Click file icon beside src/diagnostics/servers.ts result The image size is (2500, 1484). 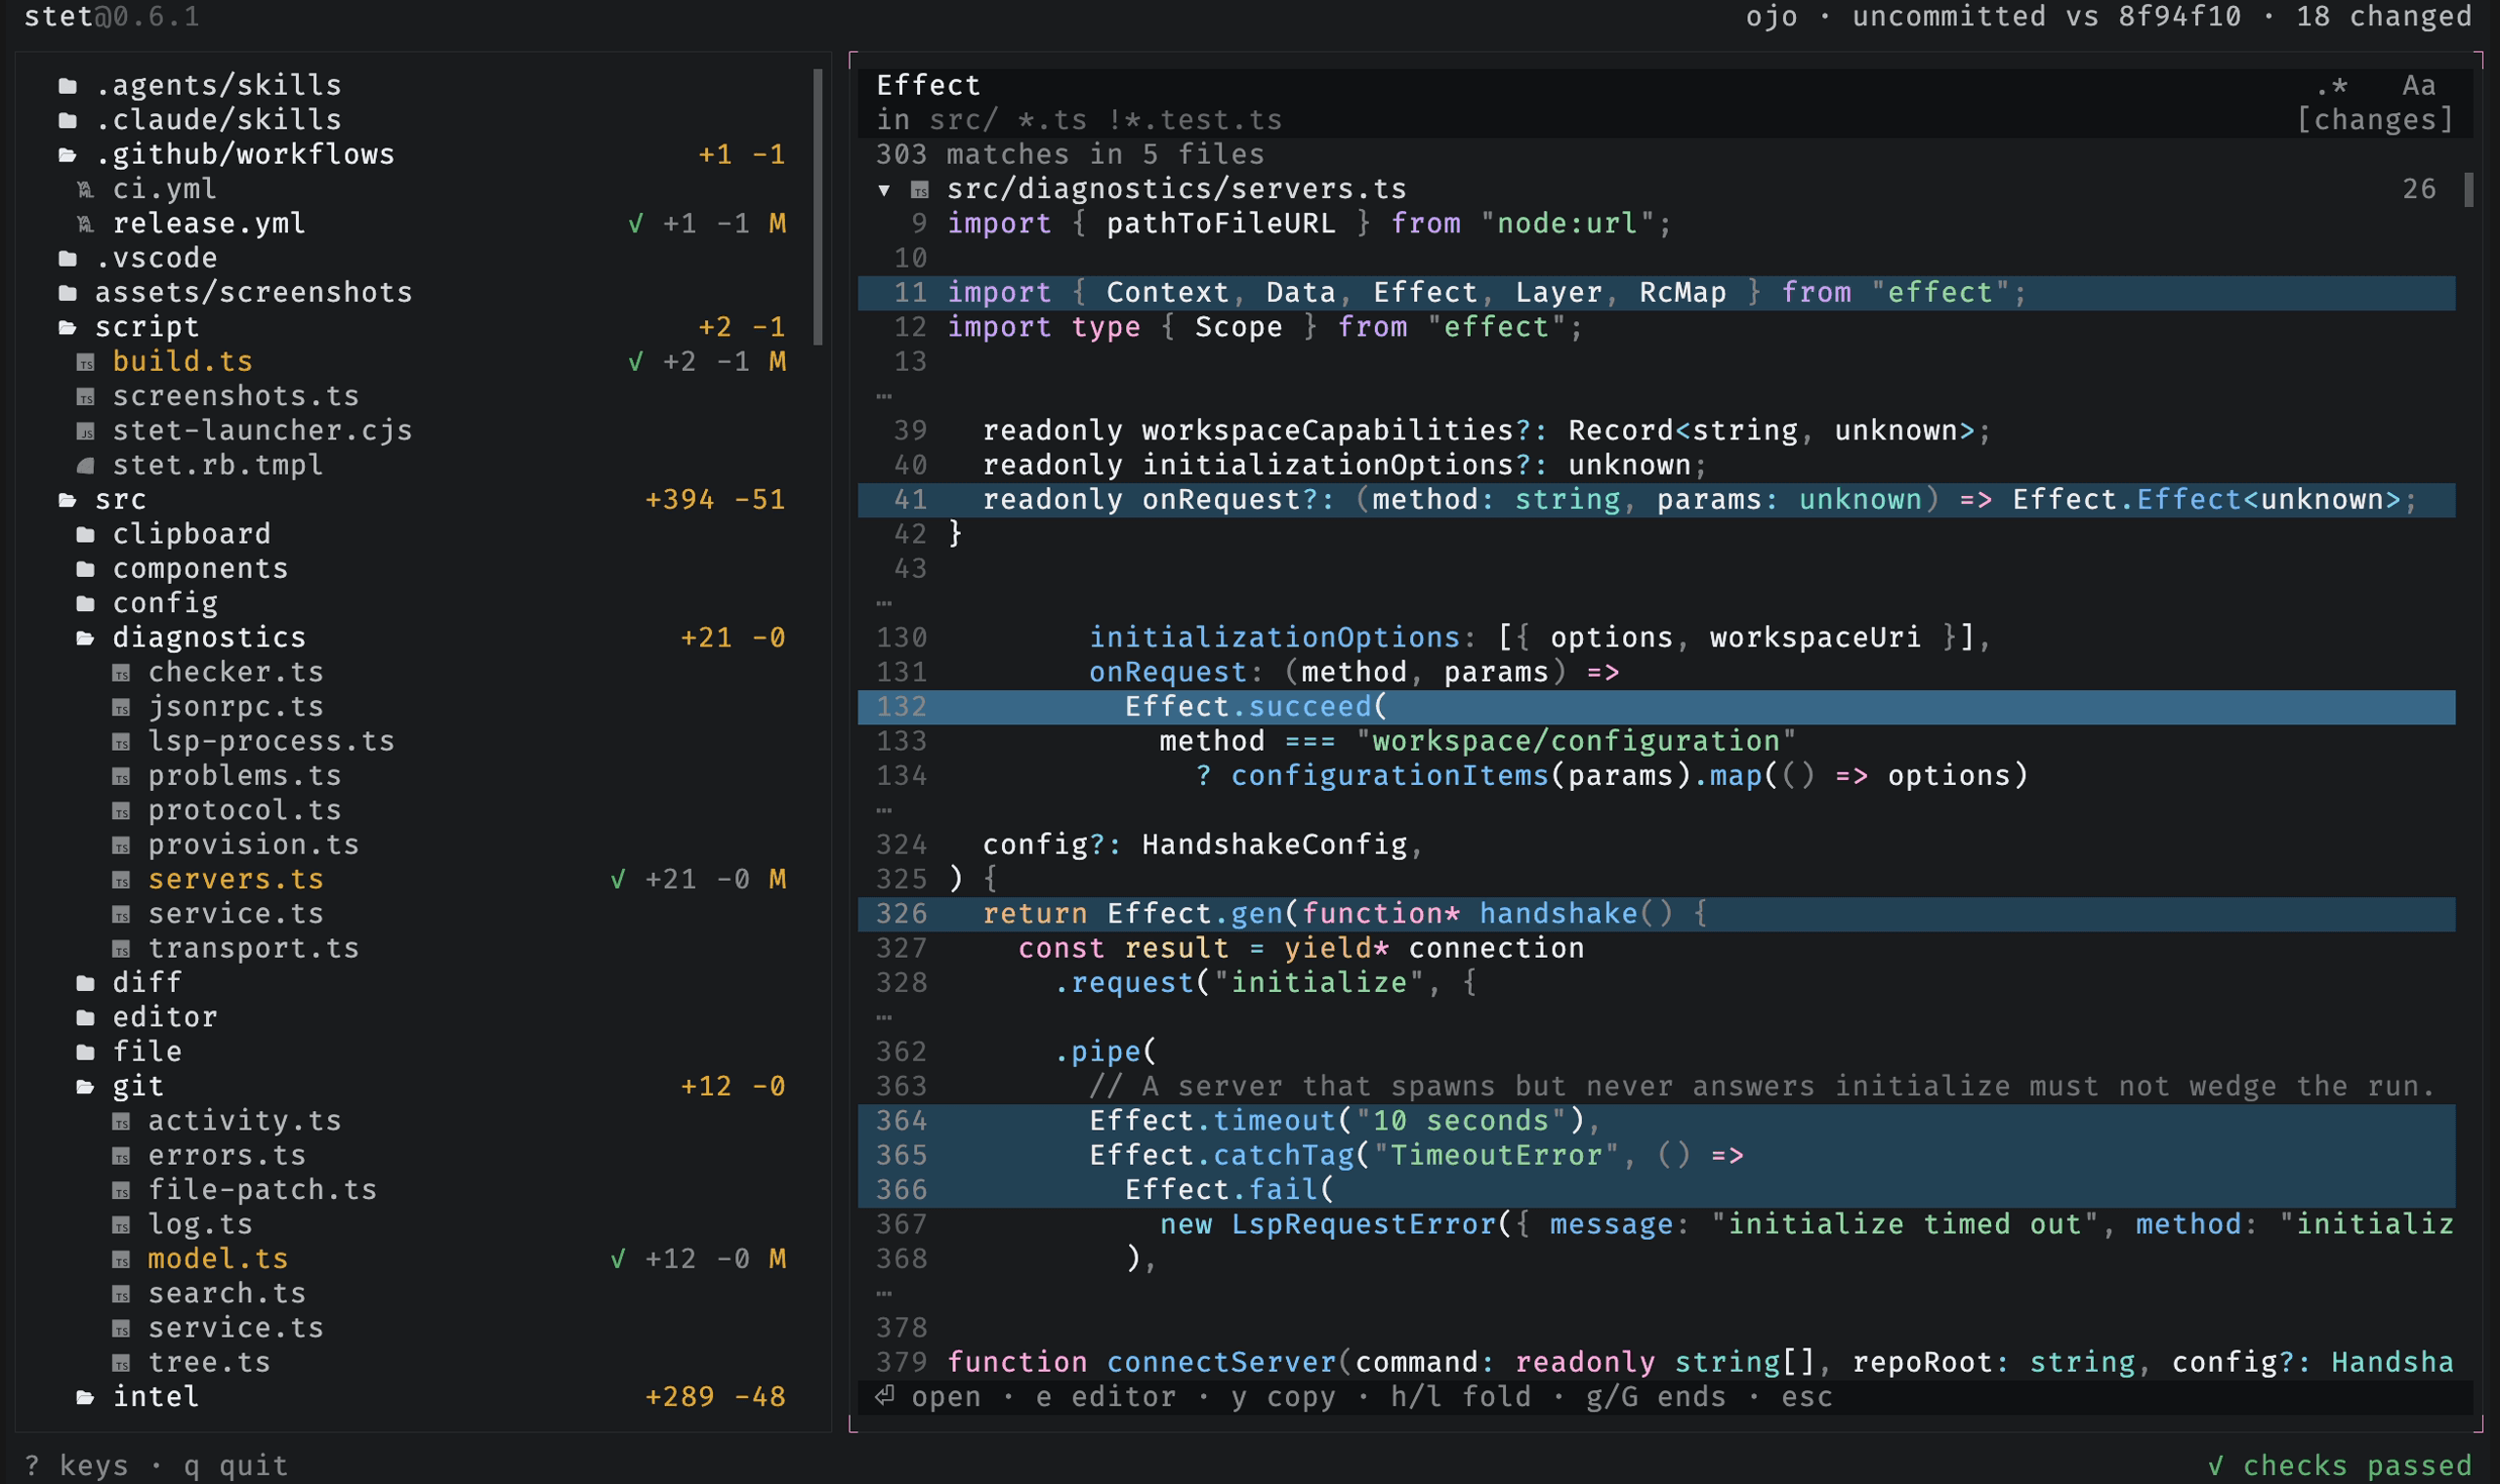[x=920, y=190]
